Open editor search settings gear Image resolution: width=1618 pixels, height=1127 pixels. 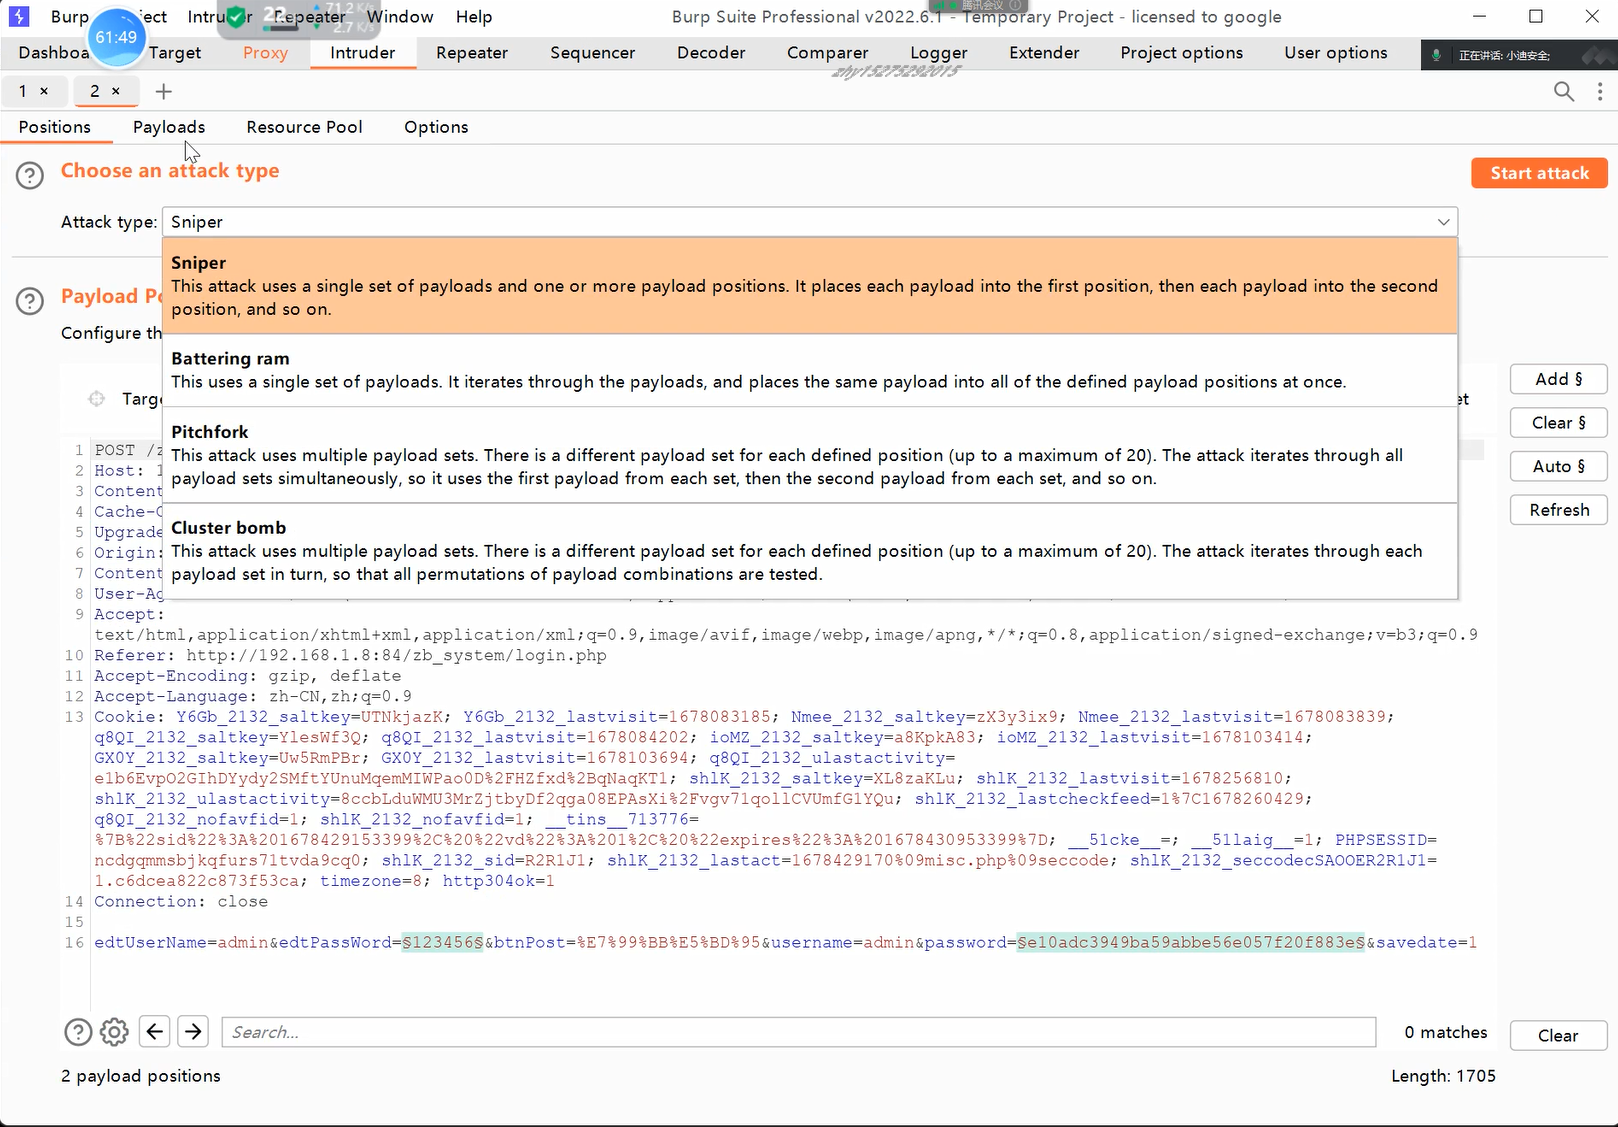tap(115, 1032)
